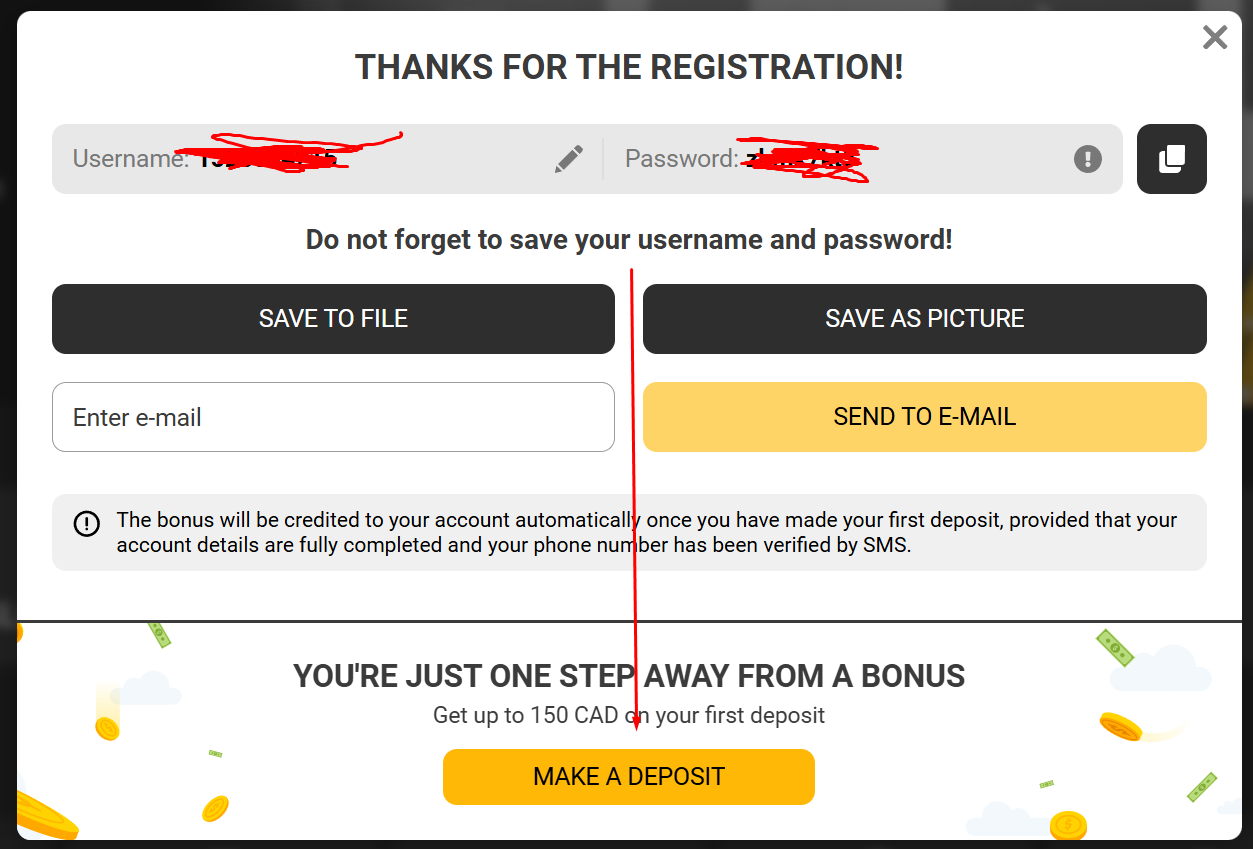The height and width of the screenshot is (849, 1253).
Task: Click the gold coin at the bottom right
Action: pos(1068,825)
